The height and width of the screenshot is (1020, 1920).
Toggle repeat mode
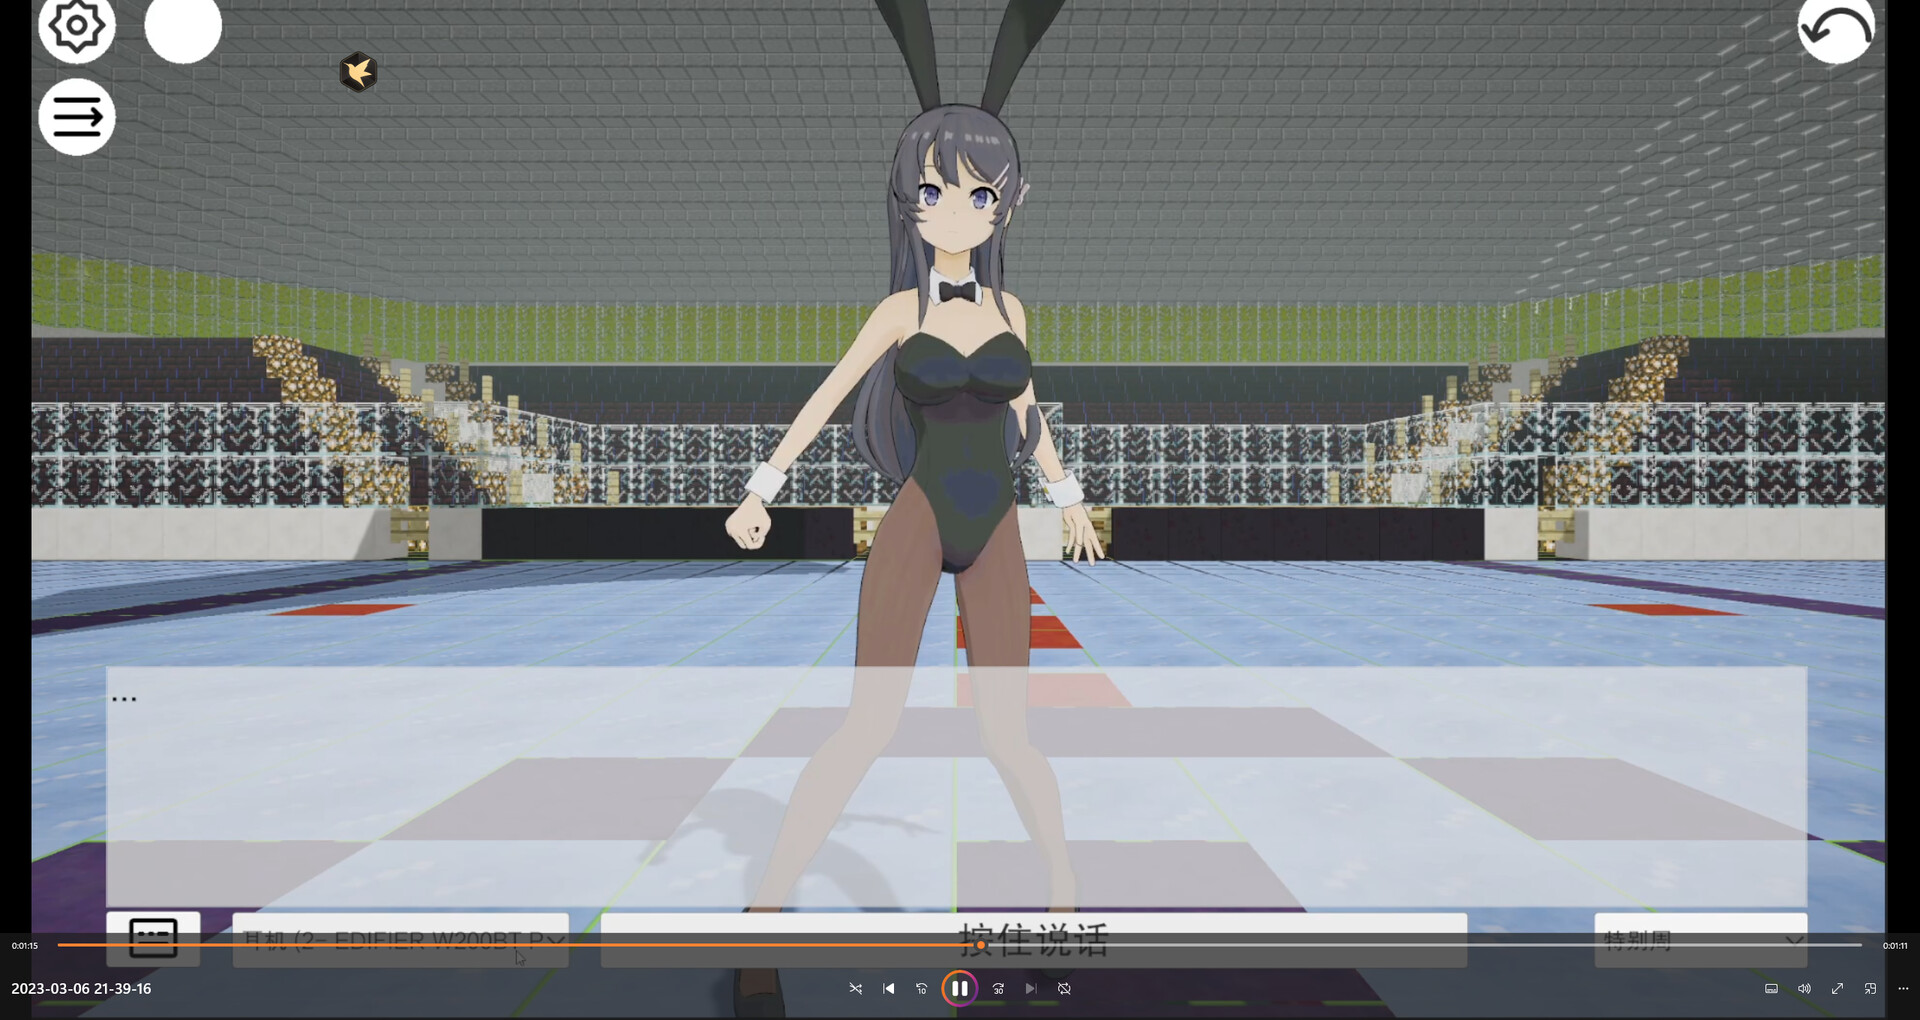(x=1064, y=988)
